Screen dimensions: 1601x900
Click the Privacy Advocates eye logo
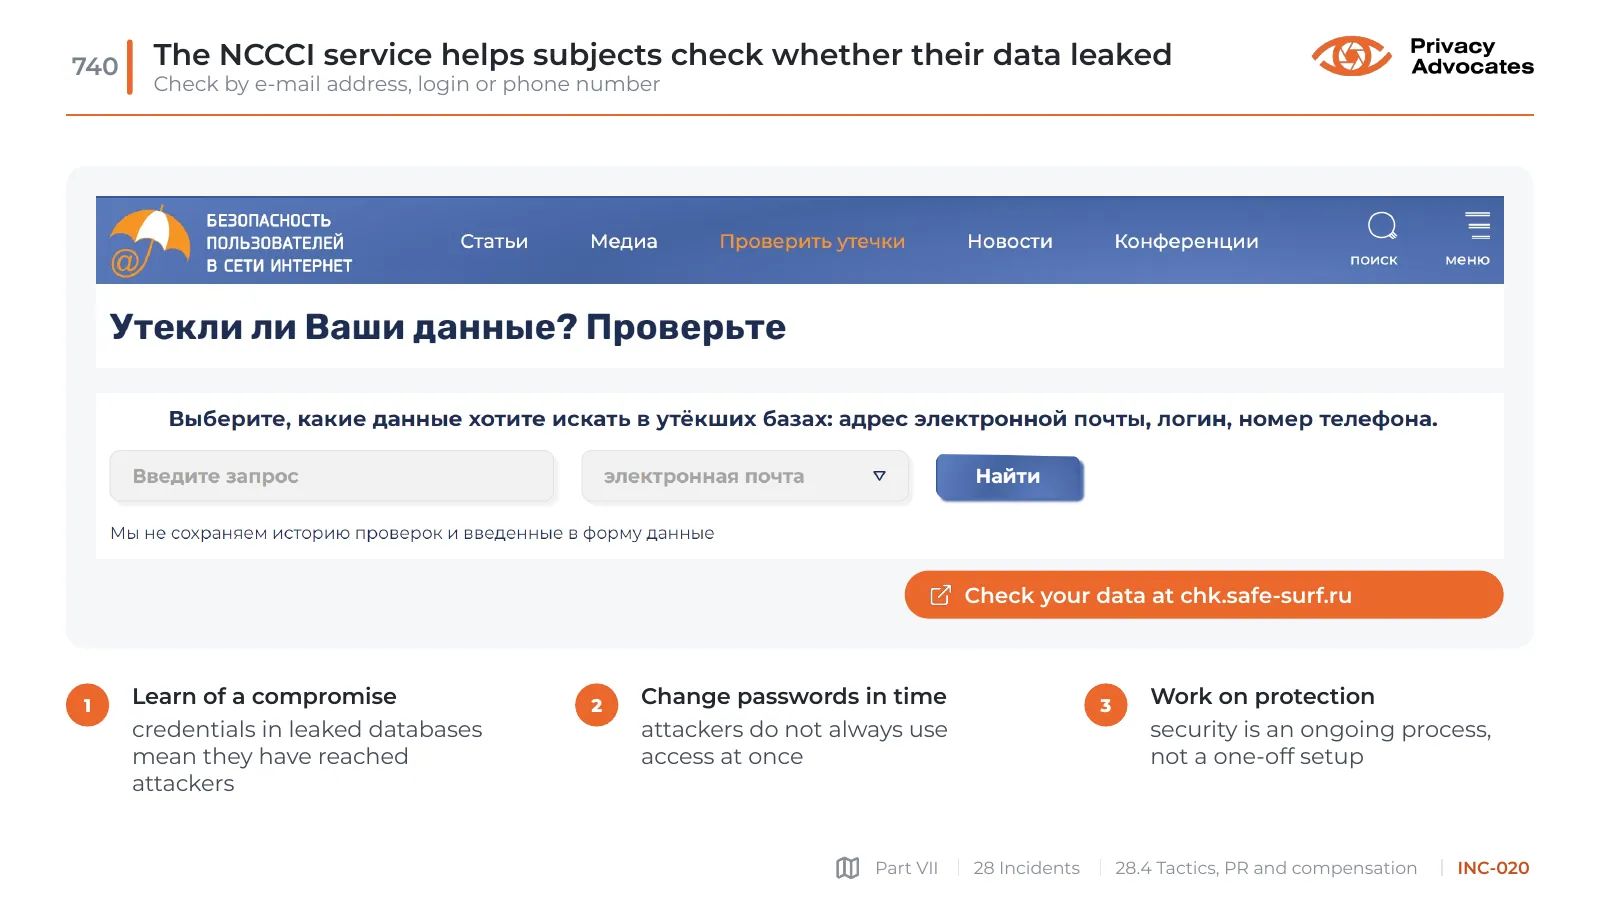click(x=1351, y=56)
